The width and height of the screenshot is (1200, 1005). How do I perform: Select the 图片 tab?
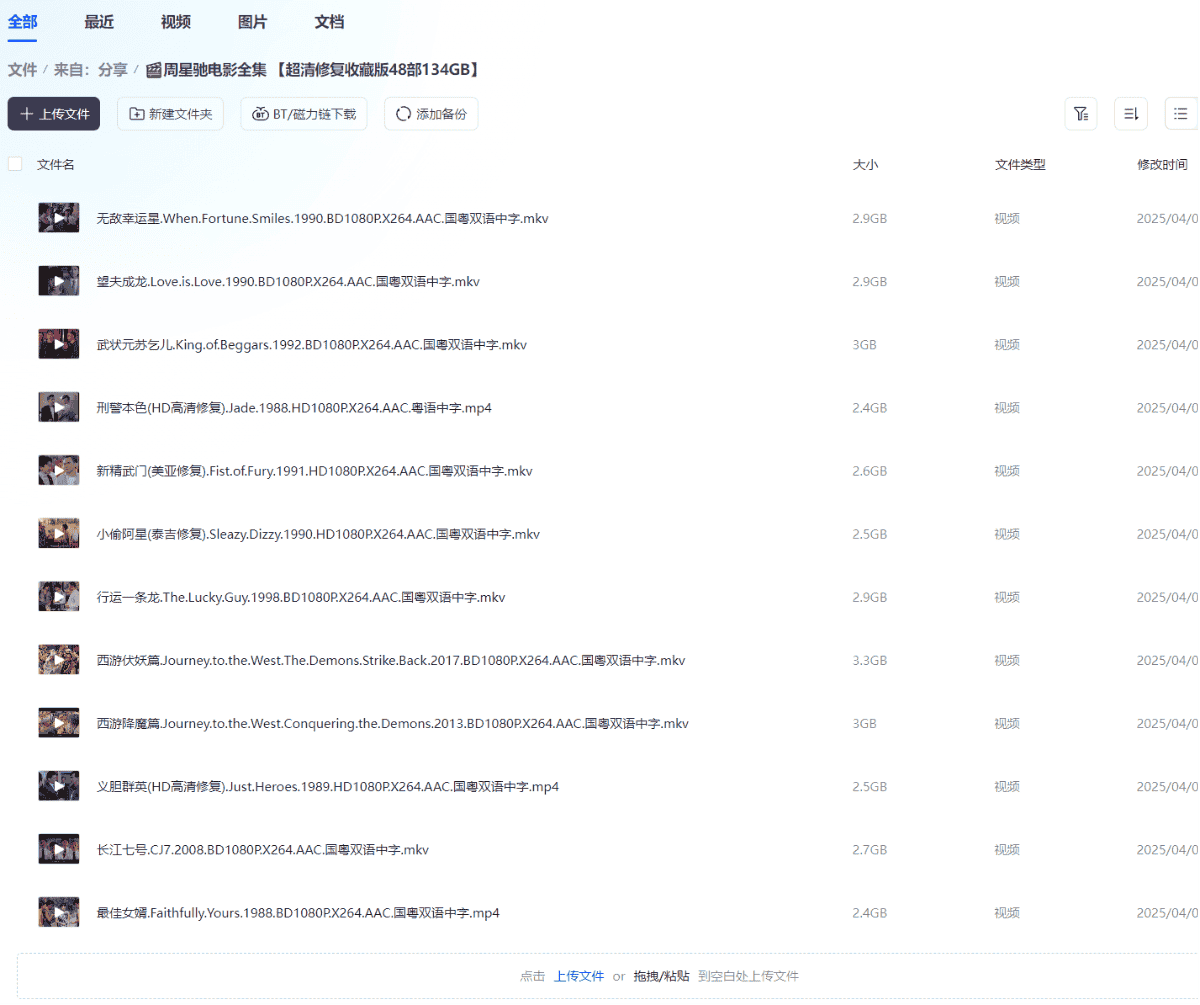252,22
